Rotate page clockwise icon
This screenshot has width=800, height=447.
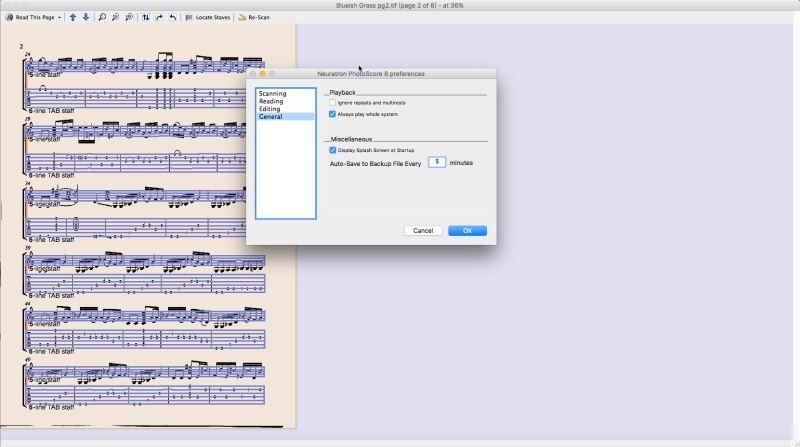(x=159, y=17)
